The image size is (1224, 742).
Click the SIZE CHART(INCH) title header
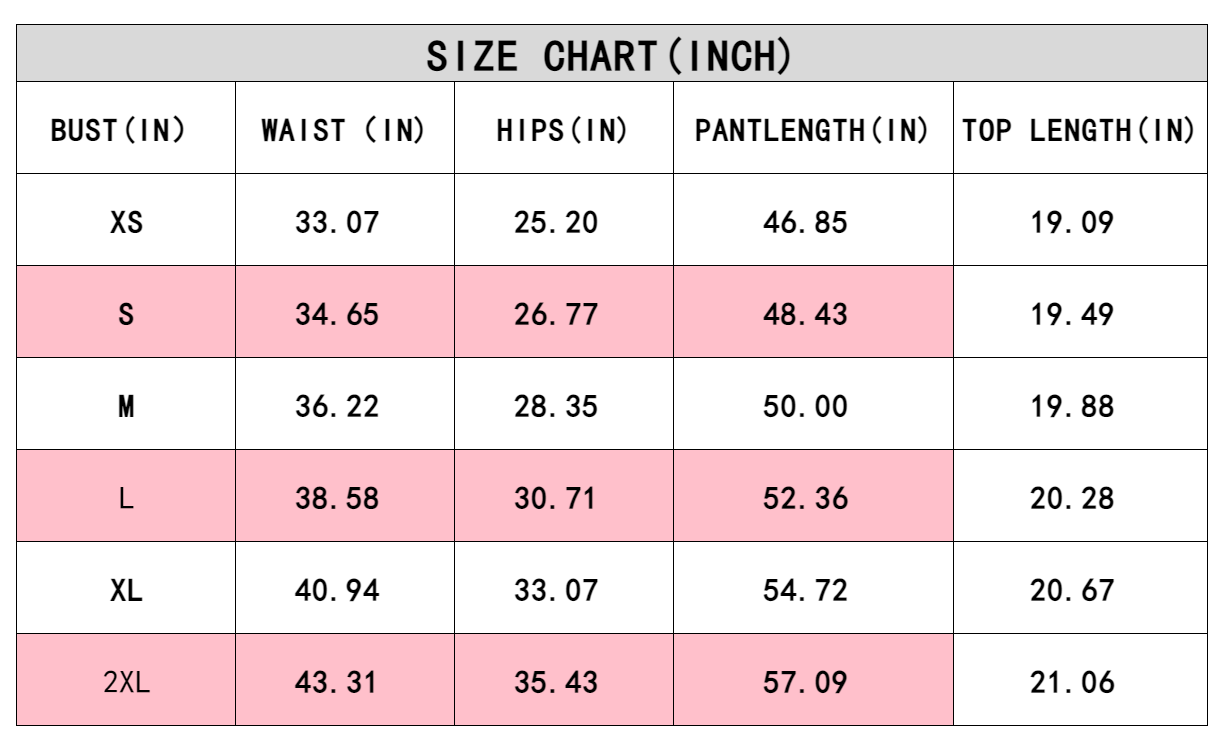[x=611, y=56]
